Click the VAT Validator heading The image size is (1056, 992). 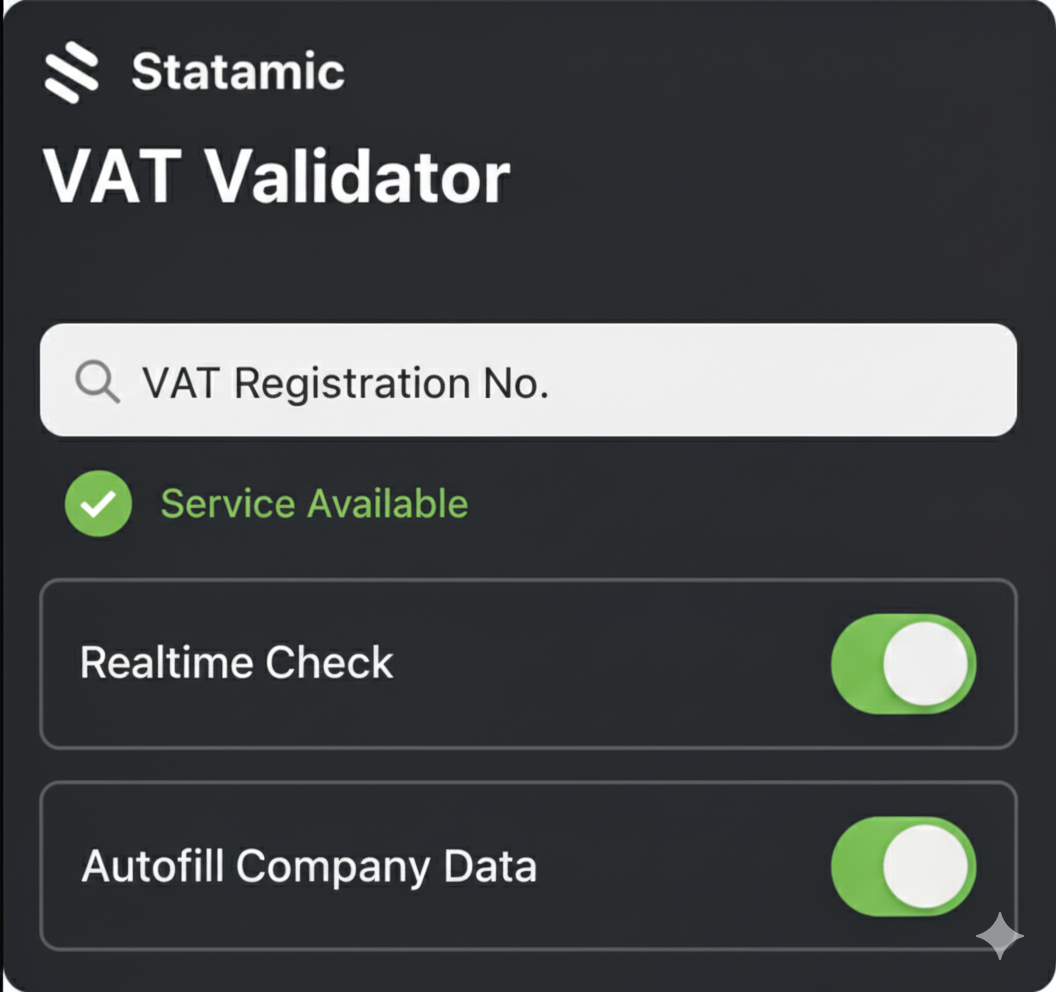point(275,175)
